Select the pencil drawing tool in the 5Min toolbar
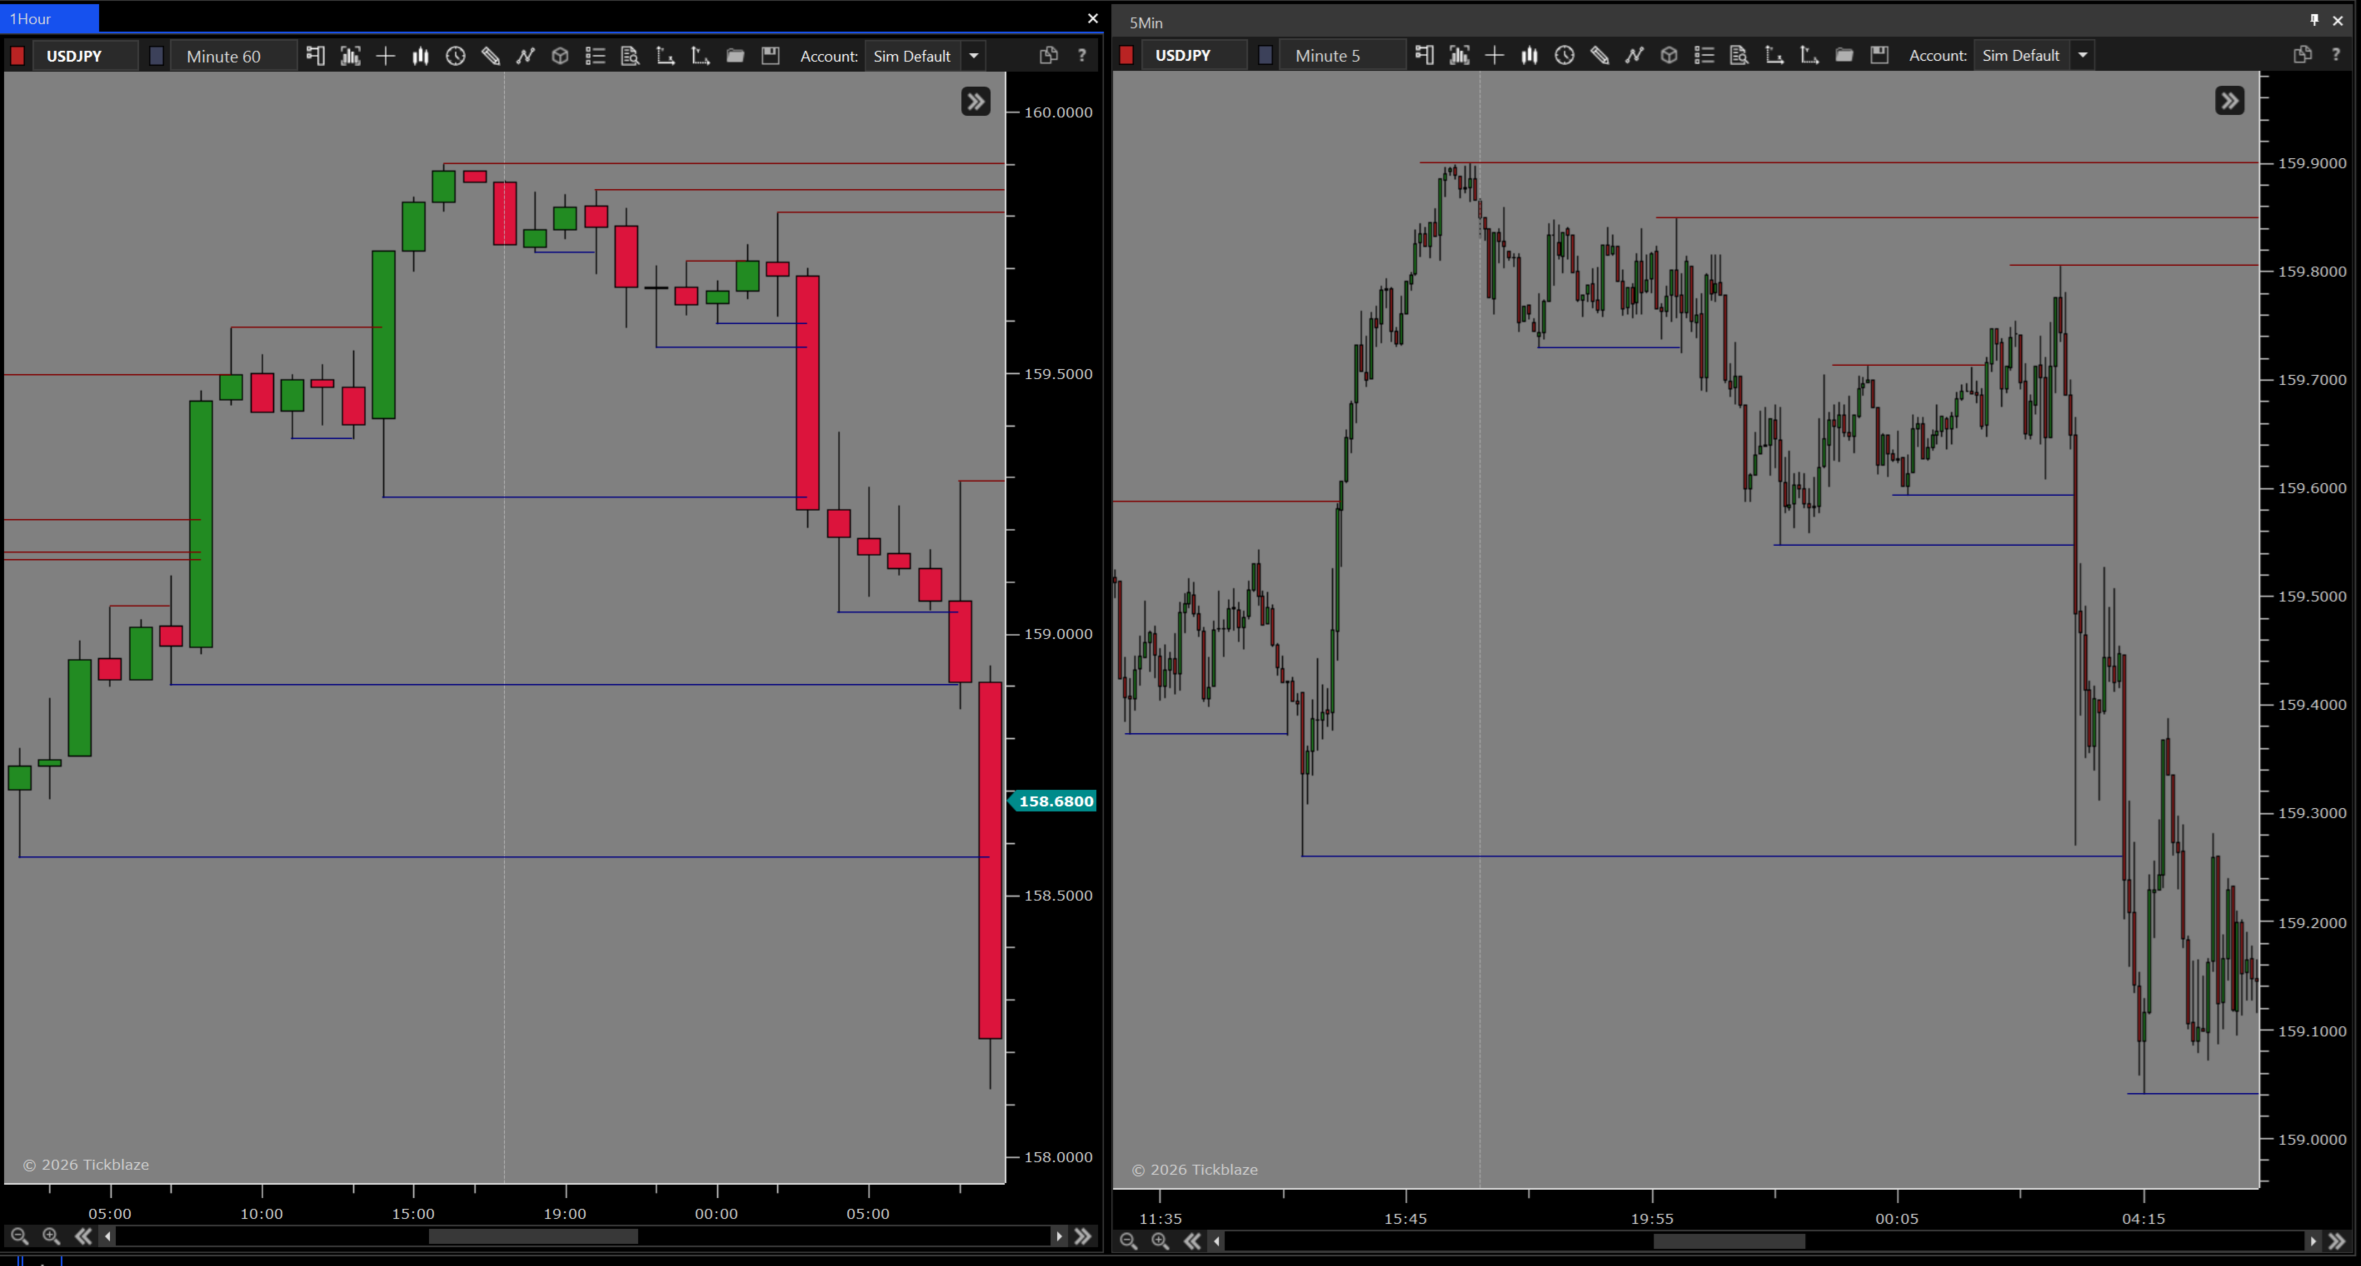This screenshot has width=2361, height=1266. tap(1599, 55)
